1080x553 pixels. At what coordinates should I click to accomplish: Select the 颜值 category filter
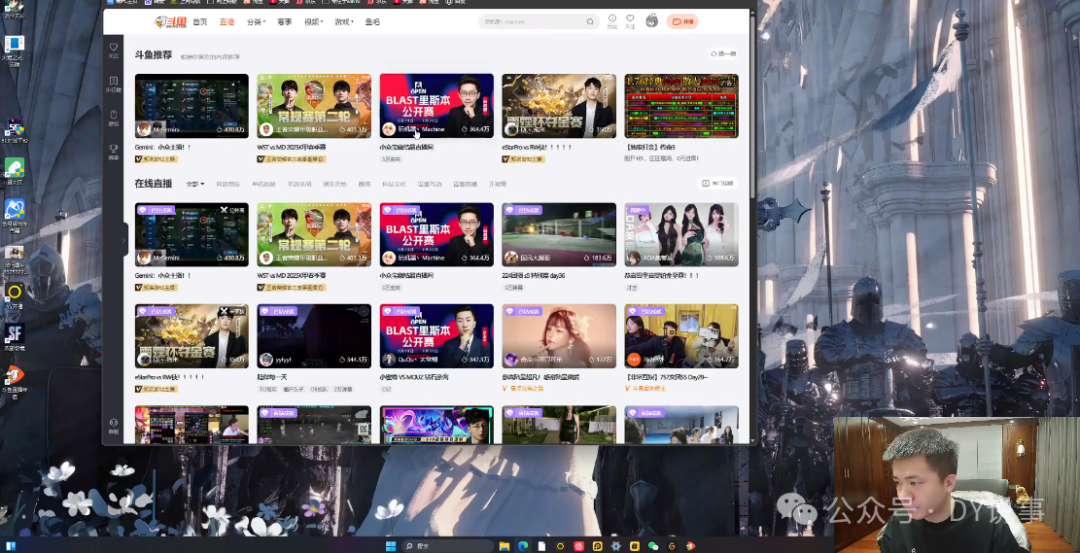click(364, 184)
